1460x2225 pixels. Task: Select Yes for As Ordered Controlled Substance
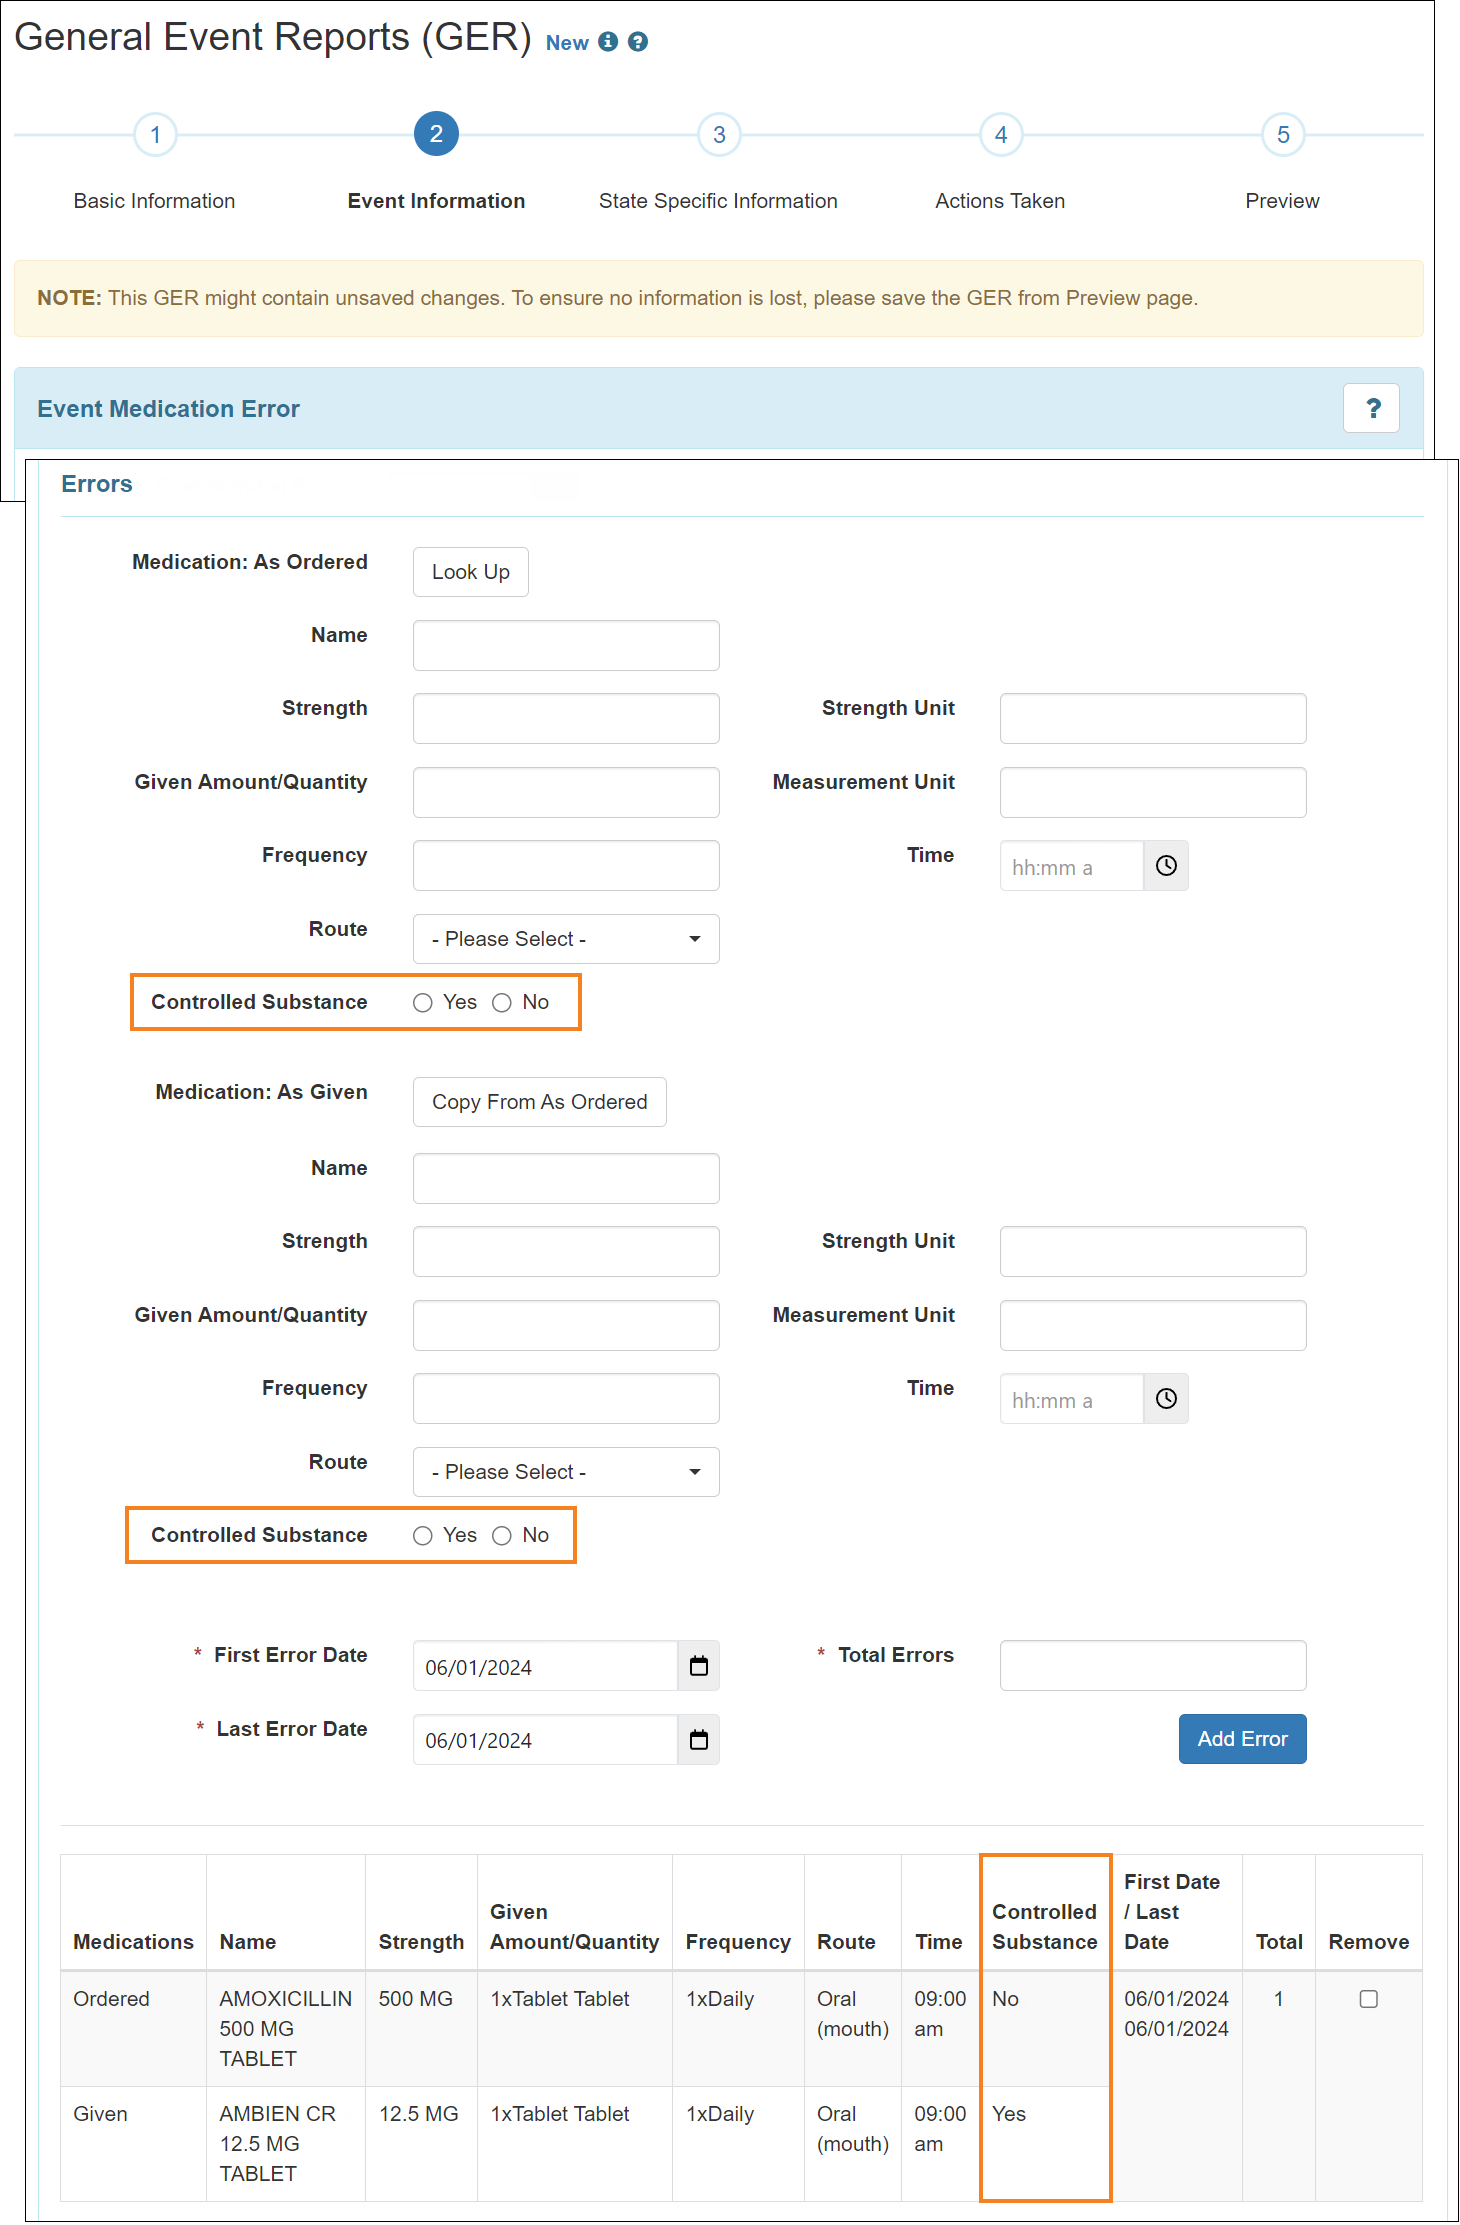[423, 1003]
